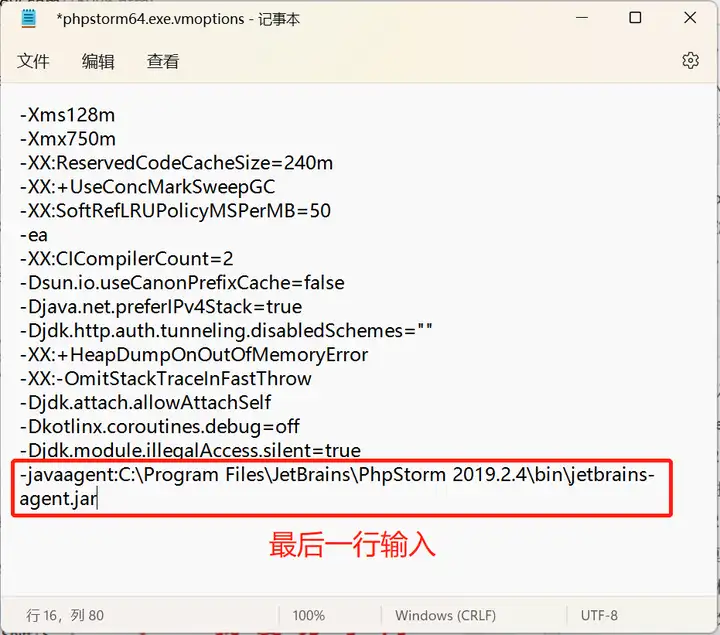This screenshot has width=720, height=635.
Task: Click the UTF-8 encoding status entry
Action: (x=599, y=615)
